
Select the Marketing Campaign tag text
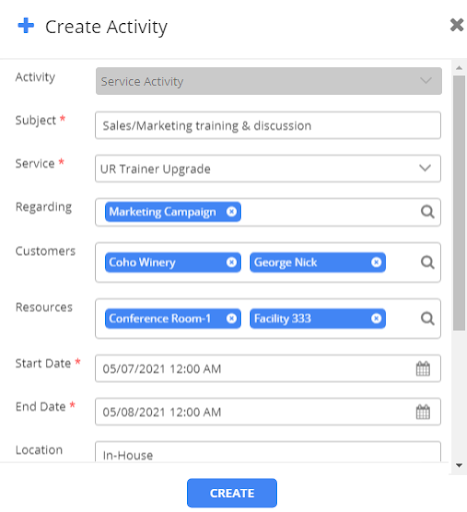coord(163,212)
